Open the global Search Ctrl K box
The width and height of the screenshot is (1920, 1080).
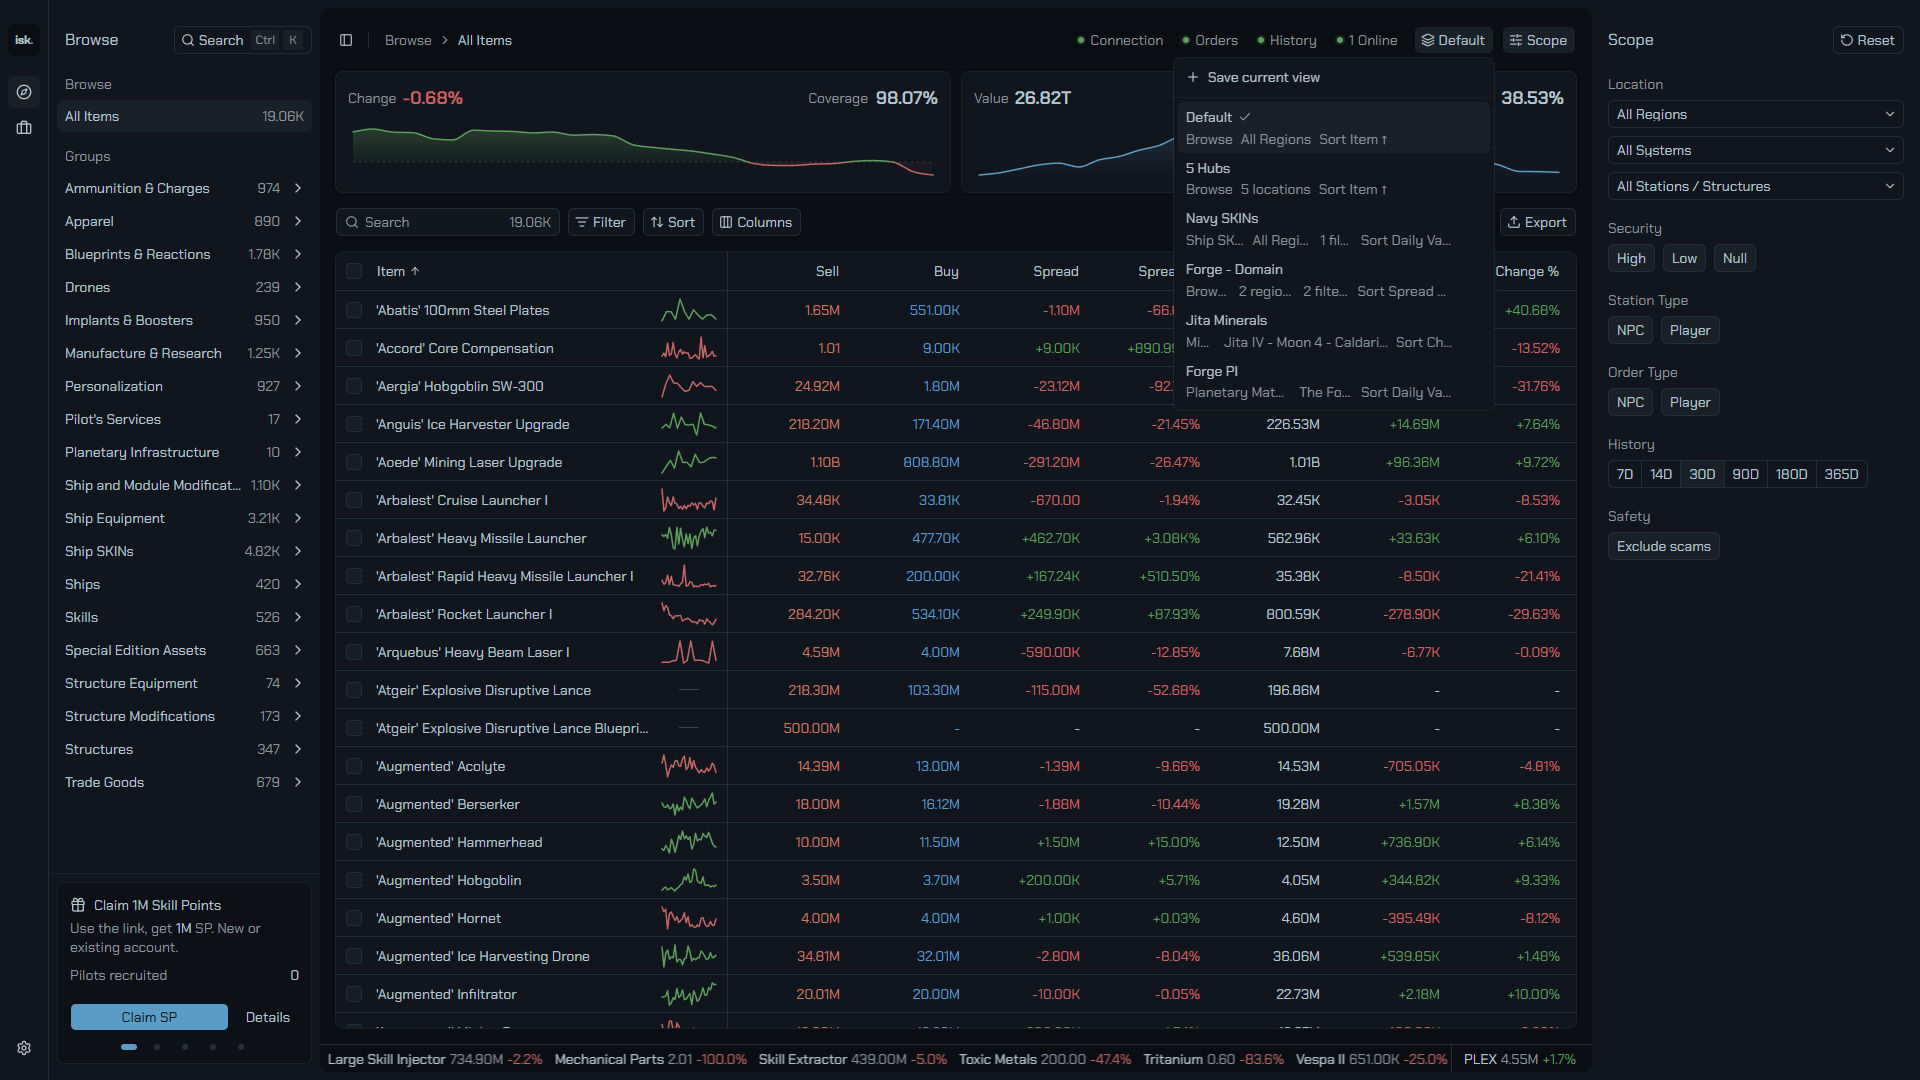pos(243,40)
